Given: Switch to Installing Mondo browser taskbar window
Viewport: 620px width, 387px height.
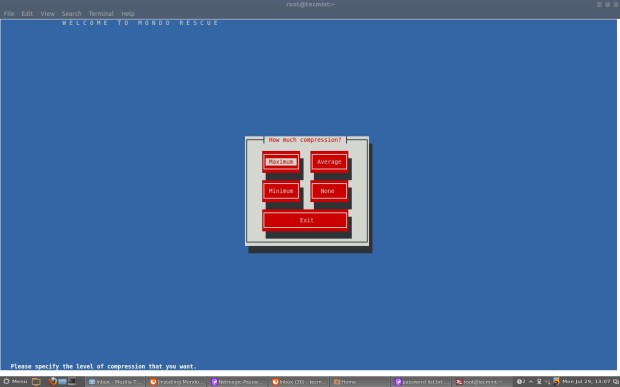Looking at the screenshot, I should (176, 382).
